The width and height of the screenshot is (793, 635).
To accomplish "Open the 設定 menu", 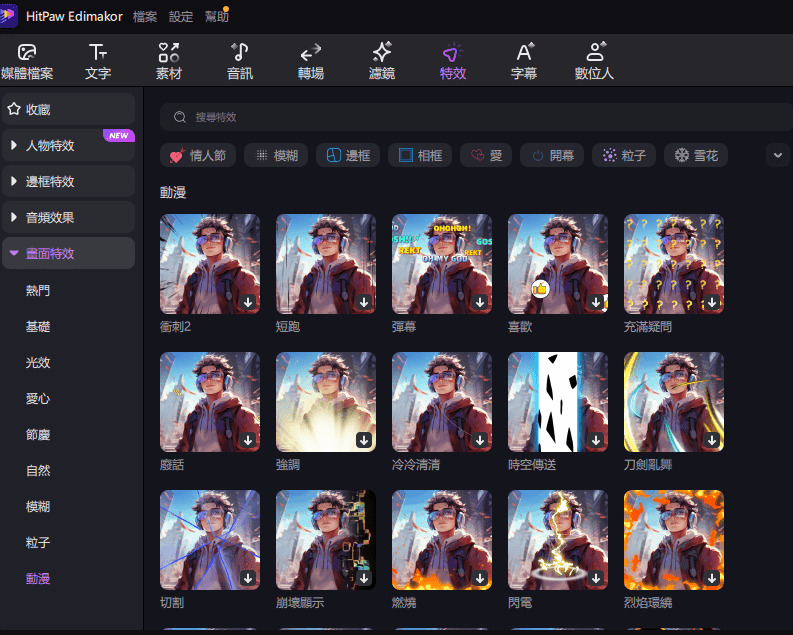I will pyautogui.click(x=181, y=17).
